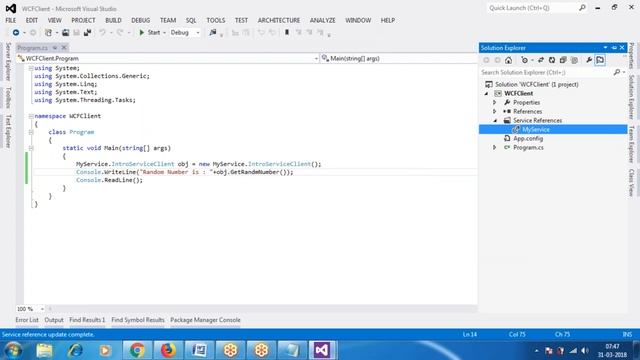Open the FILE menu

[11, 20]
